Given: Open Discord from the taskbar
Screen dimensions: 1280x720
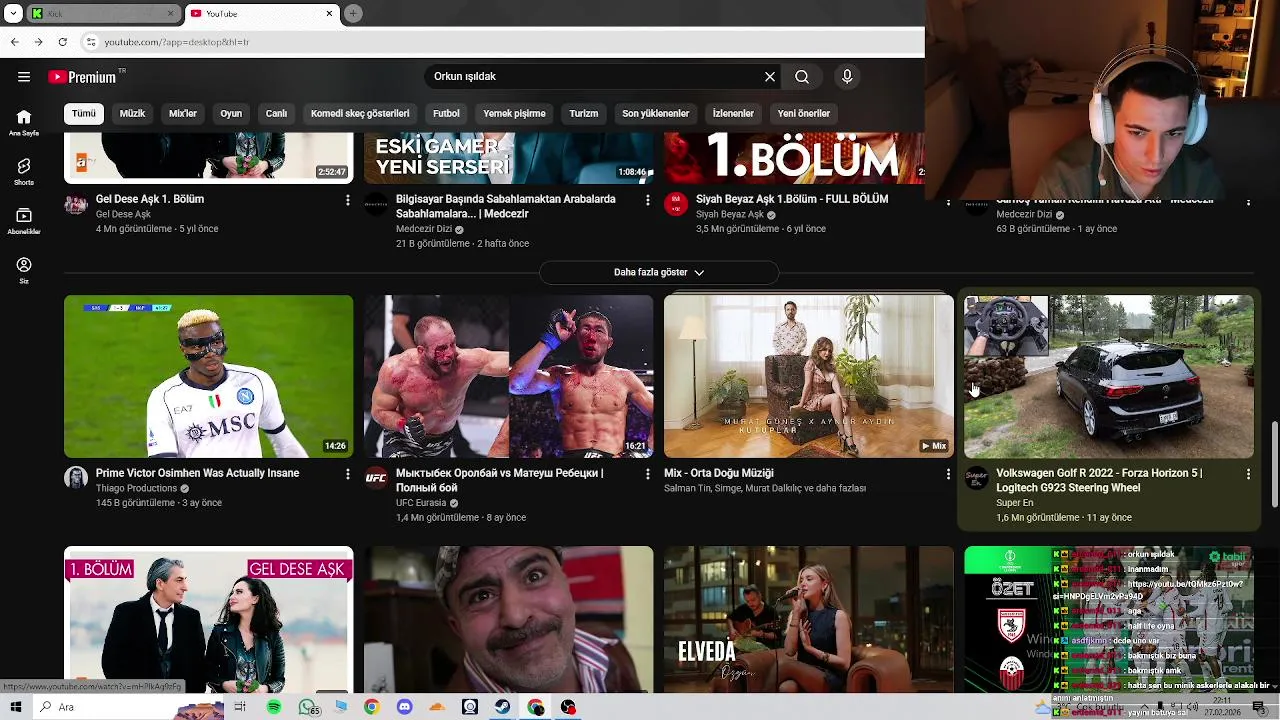Looking at the screenshot, I should point(404,707).
